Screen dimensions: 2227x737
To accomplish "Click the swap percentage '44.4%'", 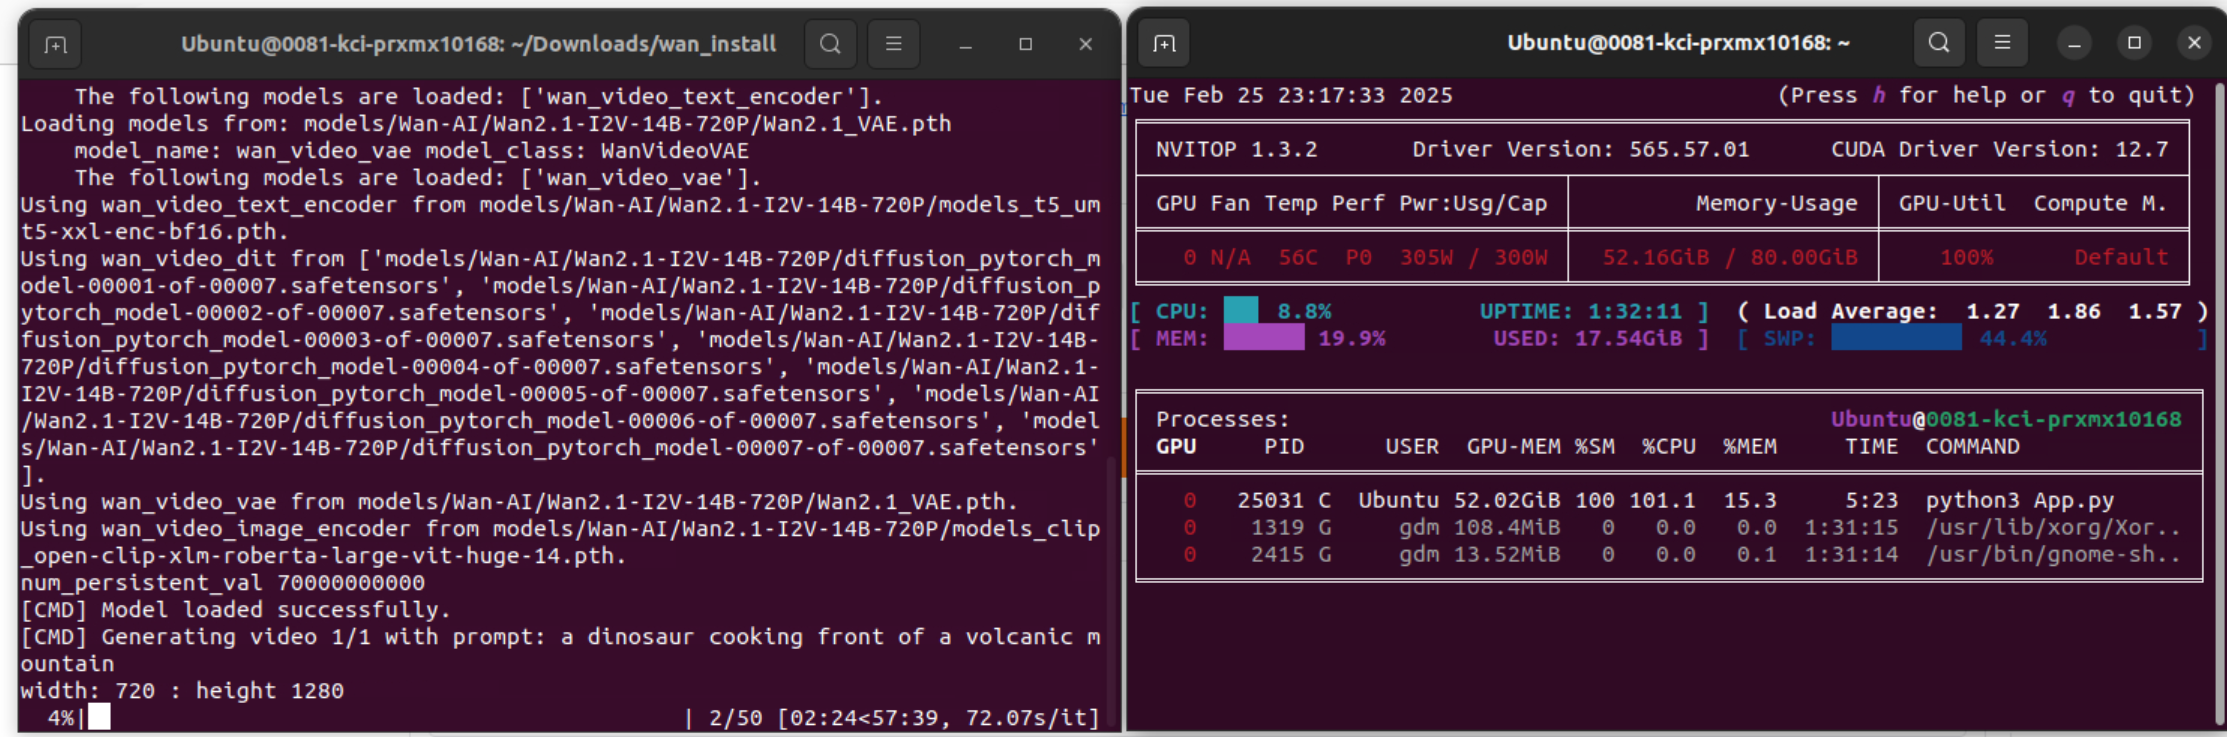I will pos(2013,338).
